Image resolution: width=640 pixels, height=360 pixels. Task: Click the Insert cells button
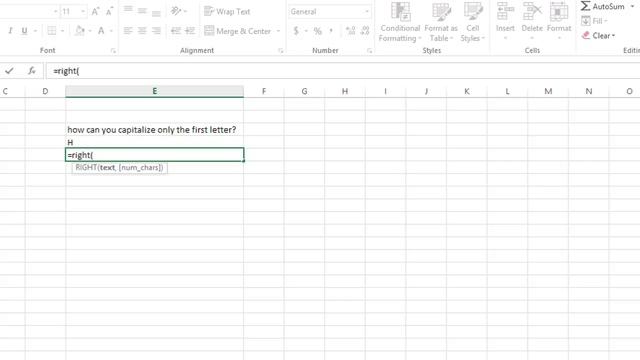[x=505, y=20]
